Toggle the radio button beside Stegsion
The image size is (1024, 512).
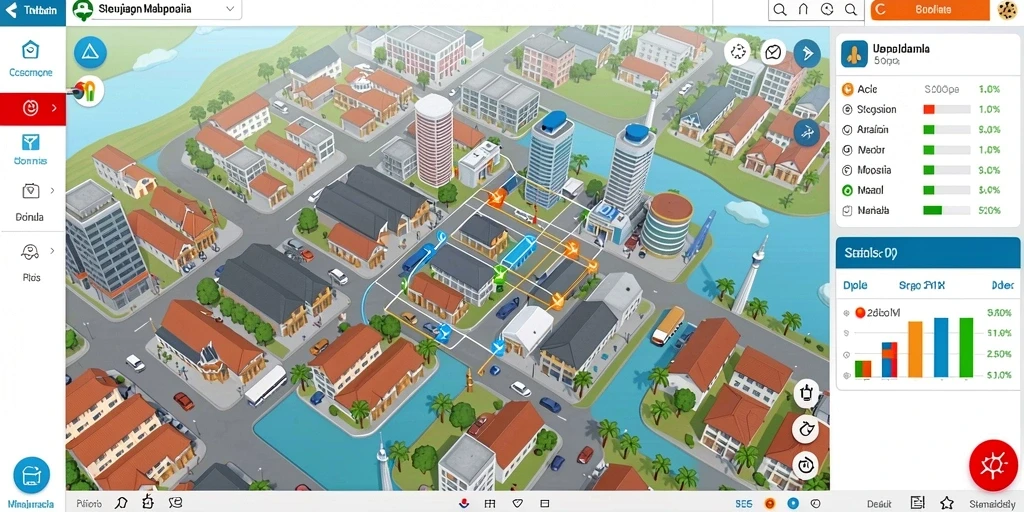[x=848, y=110]
